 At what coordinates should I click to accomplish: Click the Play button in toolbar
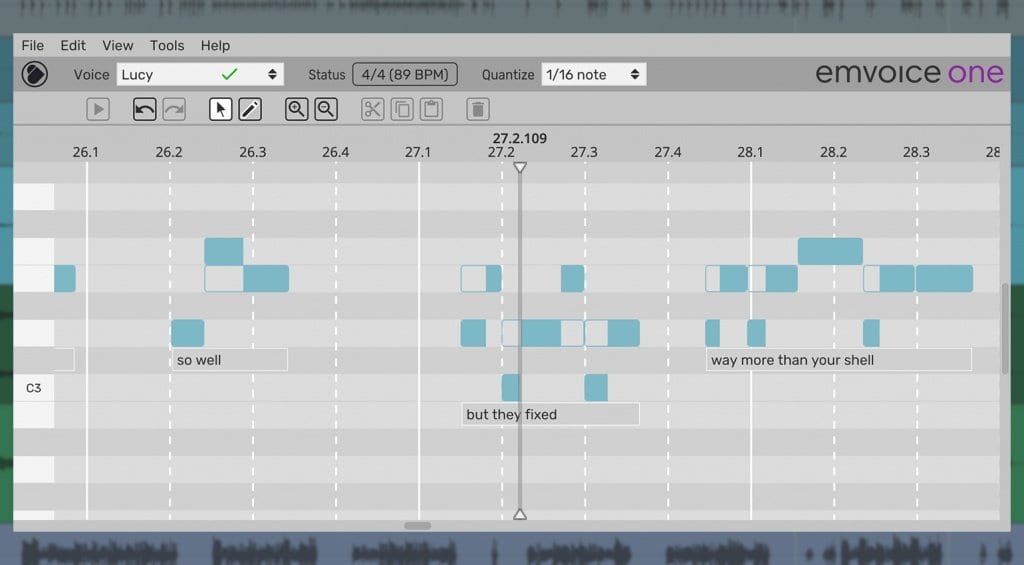(98, 109)
